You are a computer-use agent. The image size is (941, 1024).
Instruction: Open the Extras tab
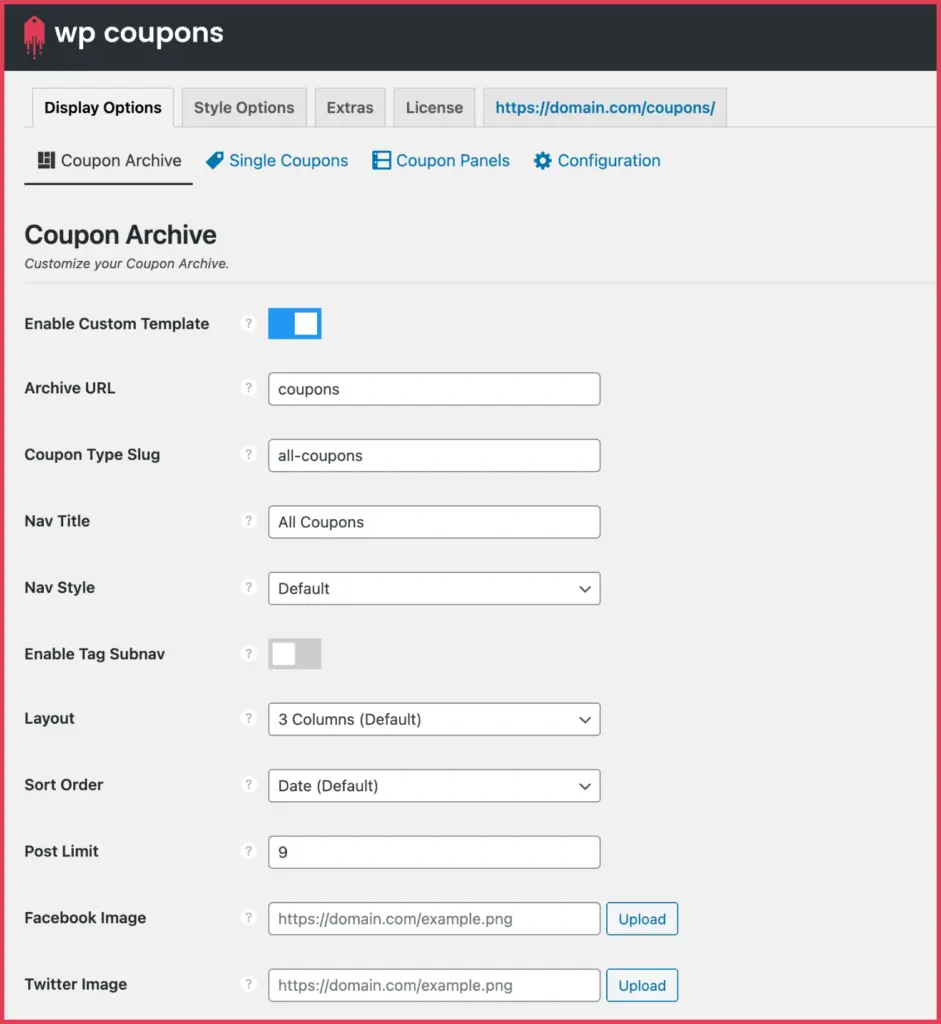click(349, 107)
